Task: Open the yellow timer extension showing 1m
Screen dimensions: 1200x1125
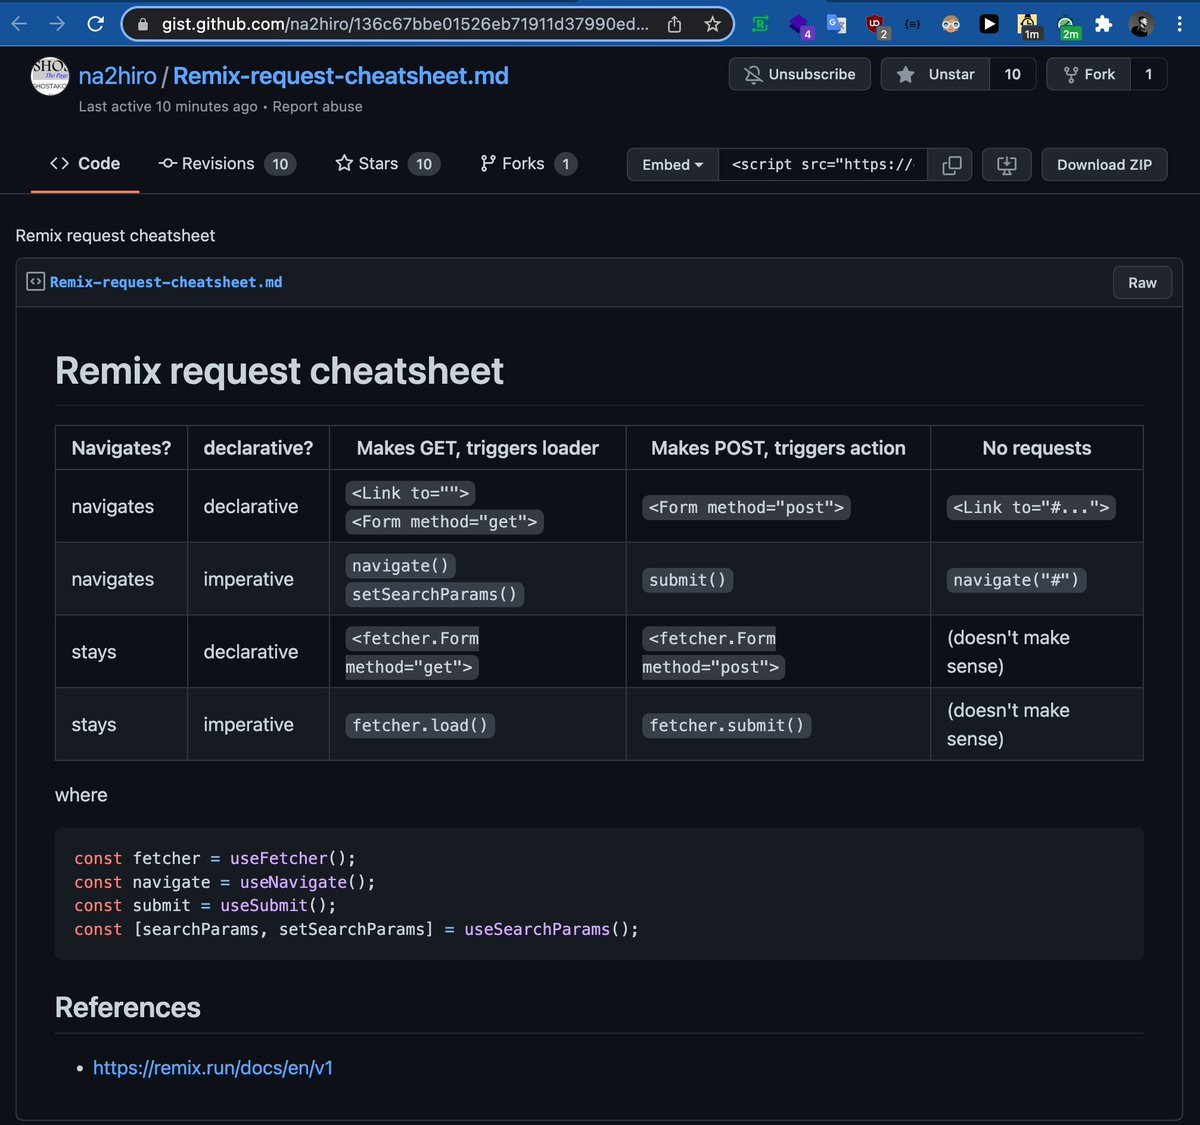Action: click(1028, 26)
